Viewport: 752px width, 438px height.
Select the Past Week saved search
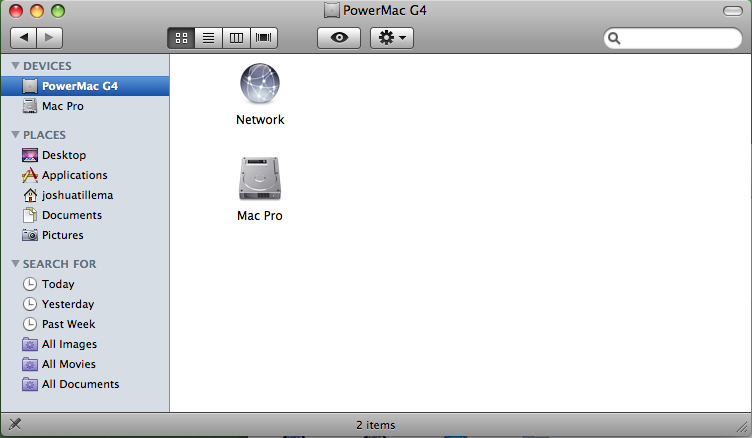[85, 324]
